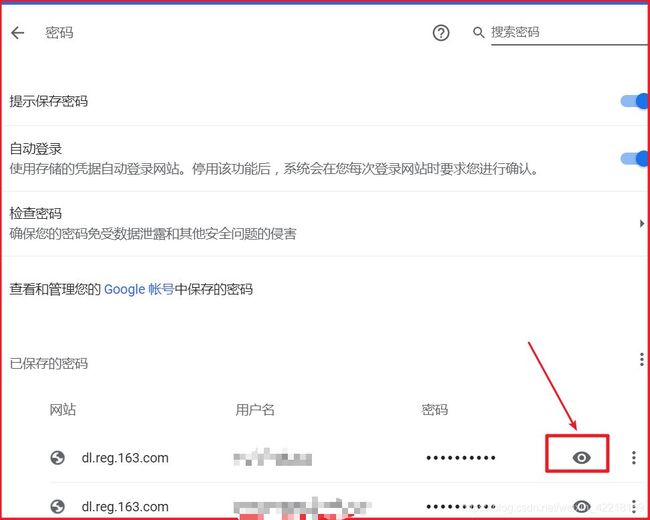Focus the 搜索密码 search field
The width and height of the screenshot is (650, 520).
point(569,33)
